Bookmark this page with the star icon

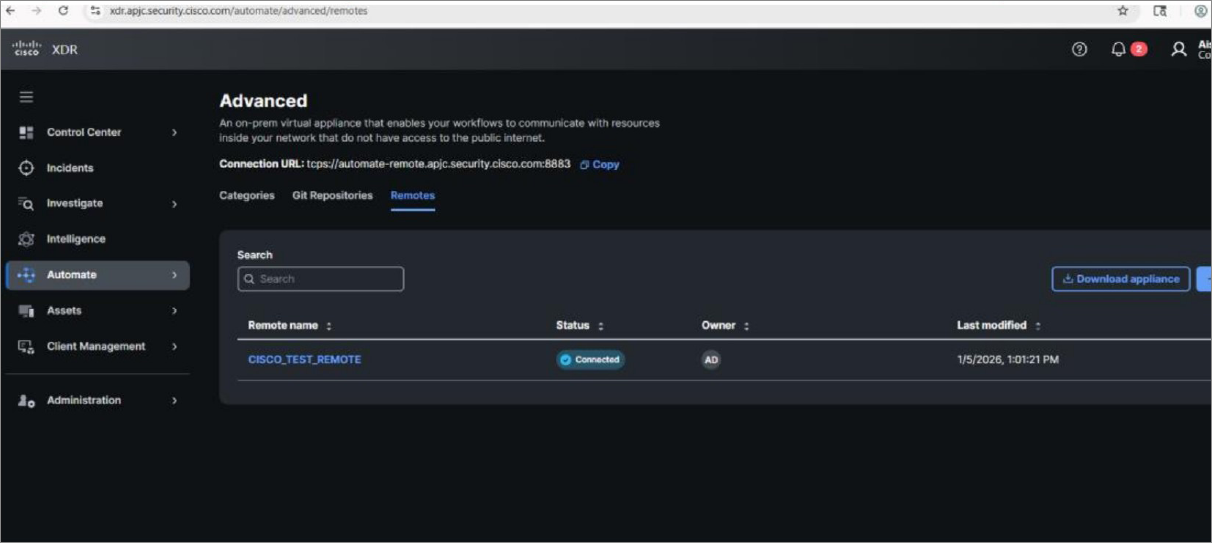tap(1123, 11)
